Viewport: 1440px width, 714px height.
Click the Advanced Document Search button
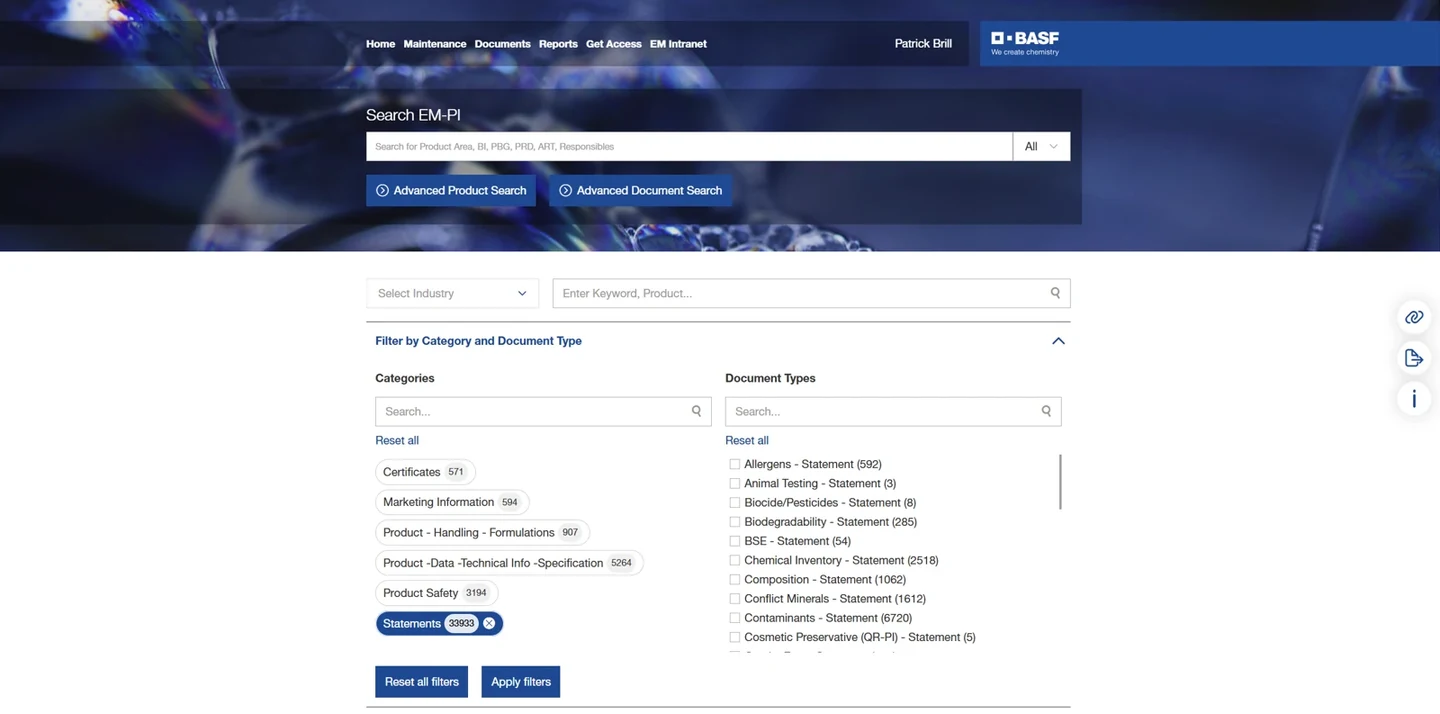(x=640, y=190)
